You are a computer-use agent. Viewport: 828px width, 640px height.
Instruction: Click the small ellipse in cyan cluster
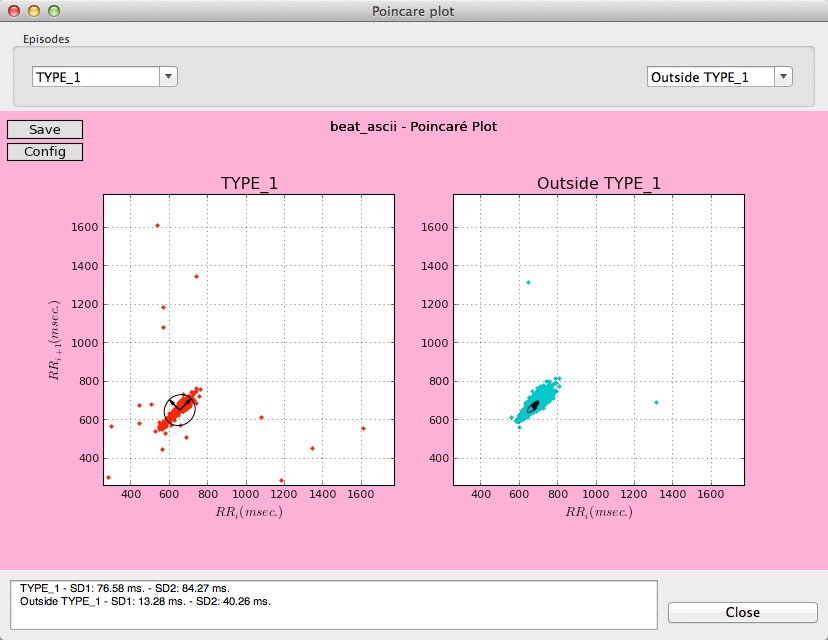533,406
